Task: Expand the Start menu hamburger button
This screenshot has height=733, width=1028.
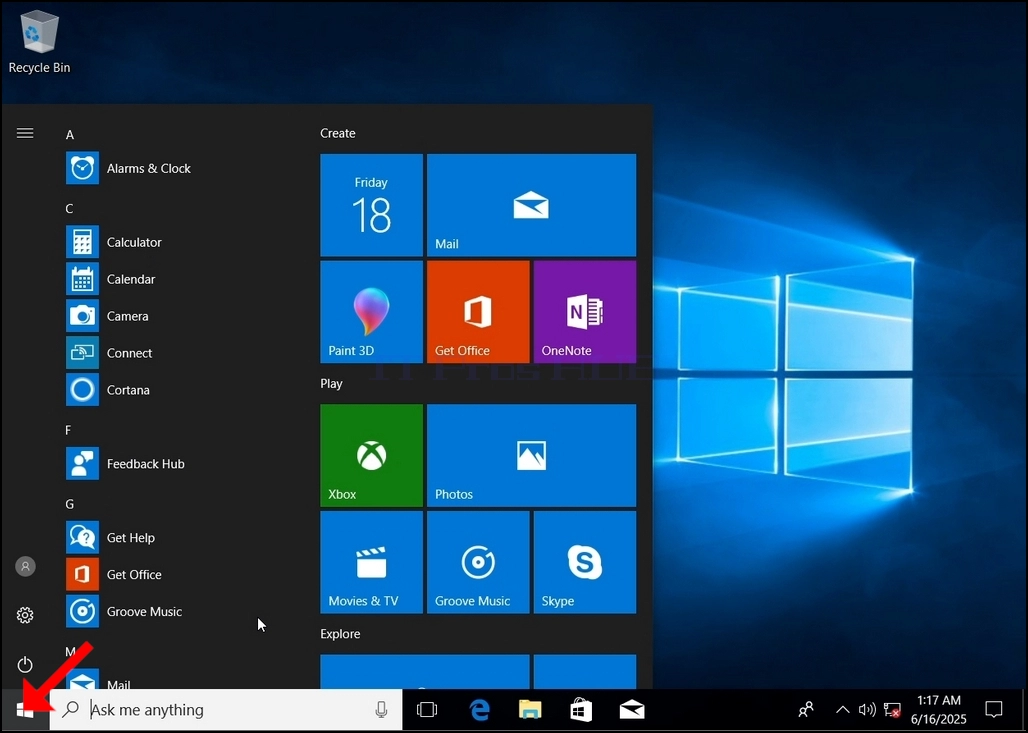Action: (x=25, y=134)
